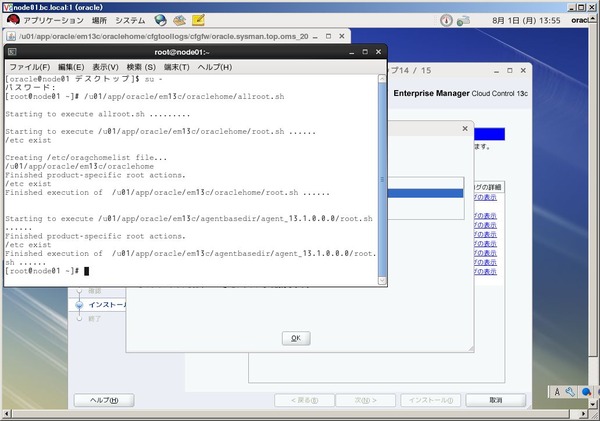Click the network connection icon in tray

click(x=463, y=20)
